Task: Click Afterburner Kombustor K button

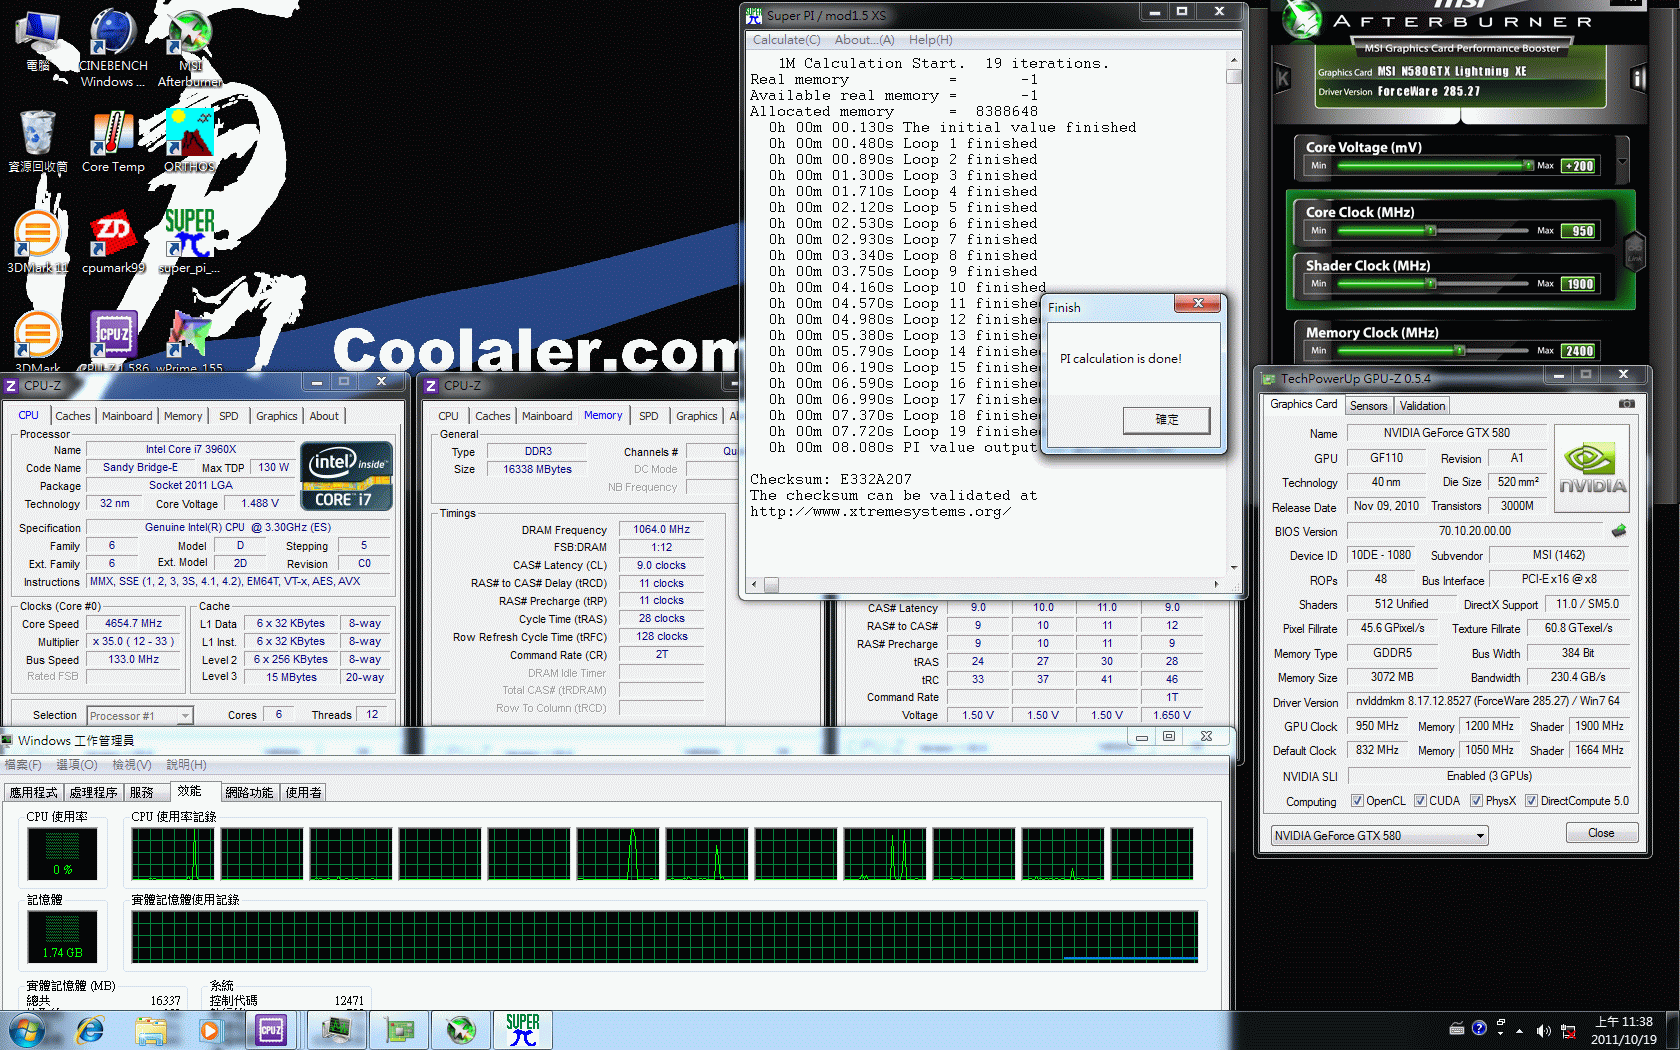Action: [x=1283, y=79]
